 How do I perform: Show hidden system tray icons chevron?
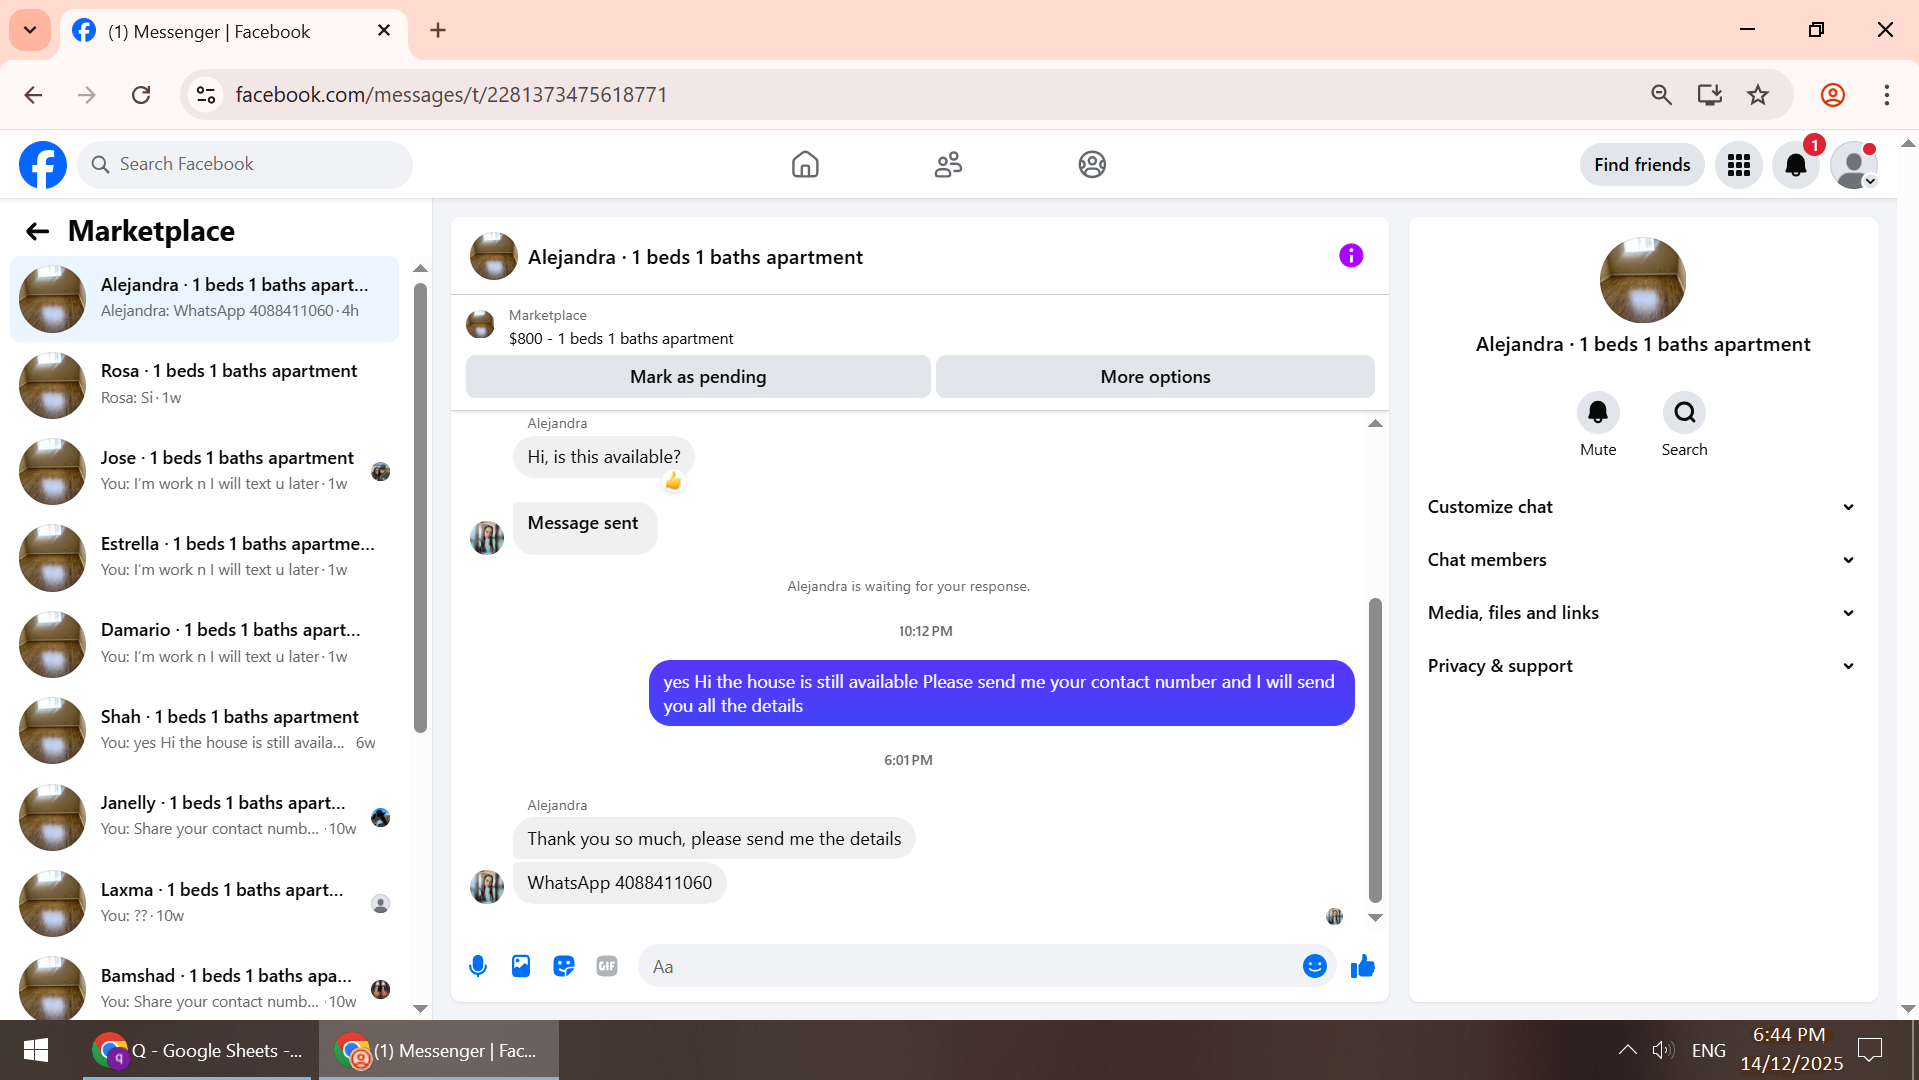click(x=1627, y=1050)
